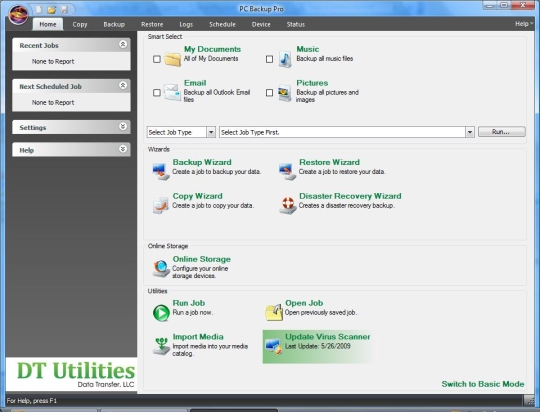The image size is (540, 412).
Task: Click the DT Utilities logo banner
Action: coord(72,374)
